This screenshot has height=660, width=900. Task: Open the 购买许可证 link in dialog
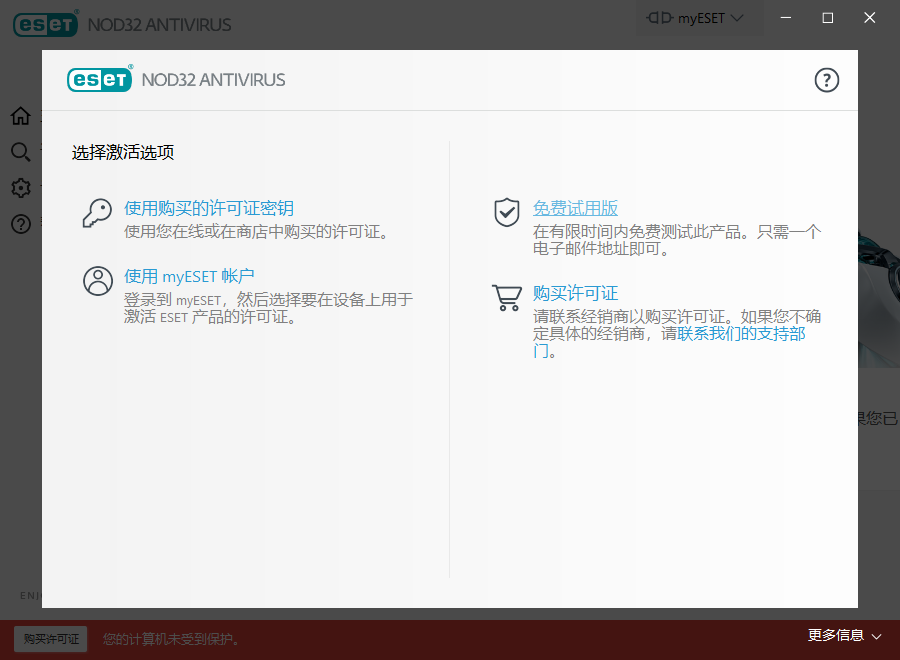point(575,293)
